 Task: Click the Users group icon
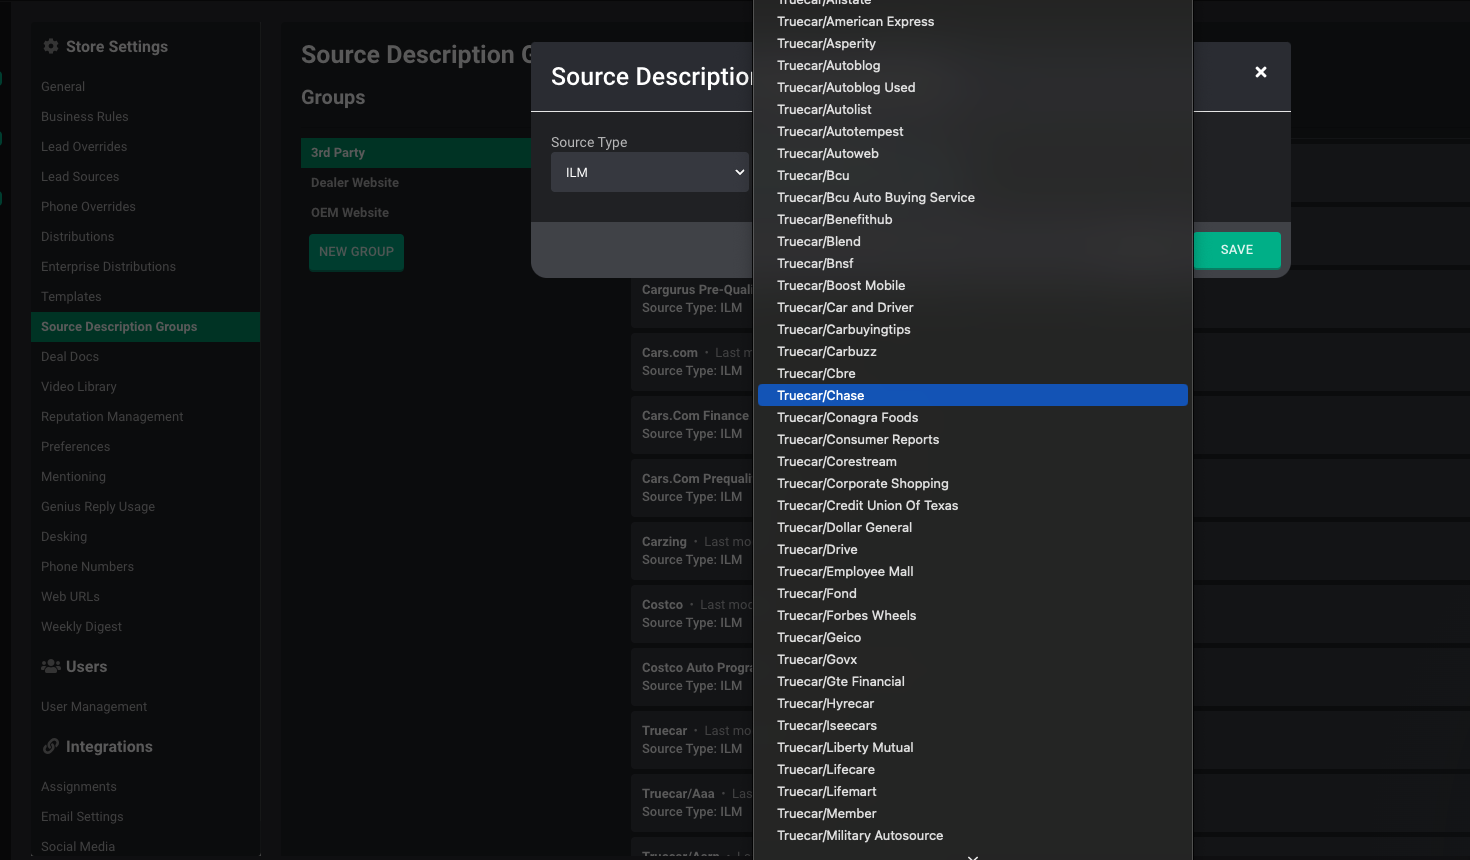coord(51,666)
